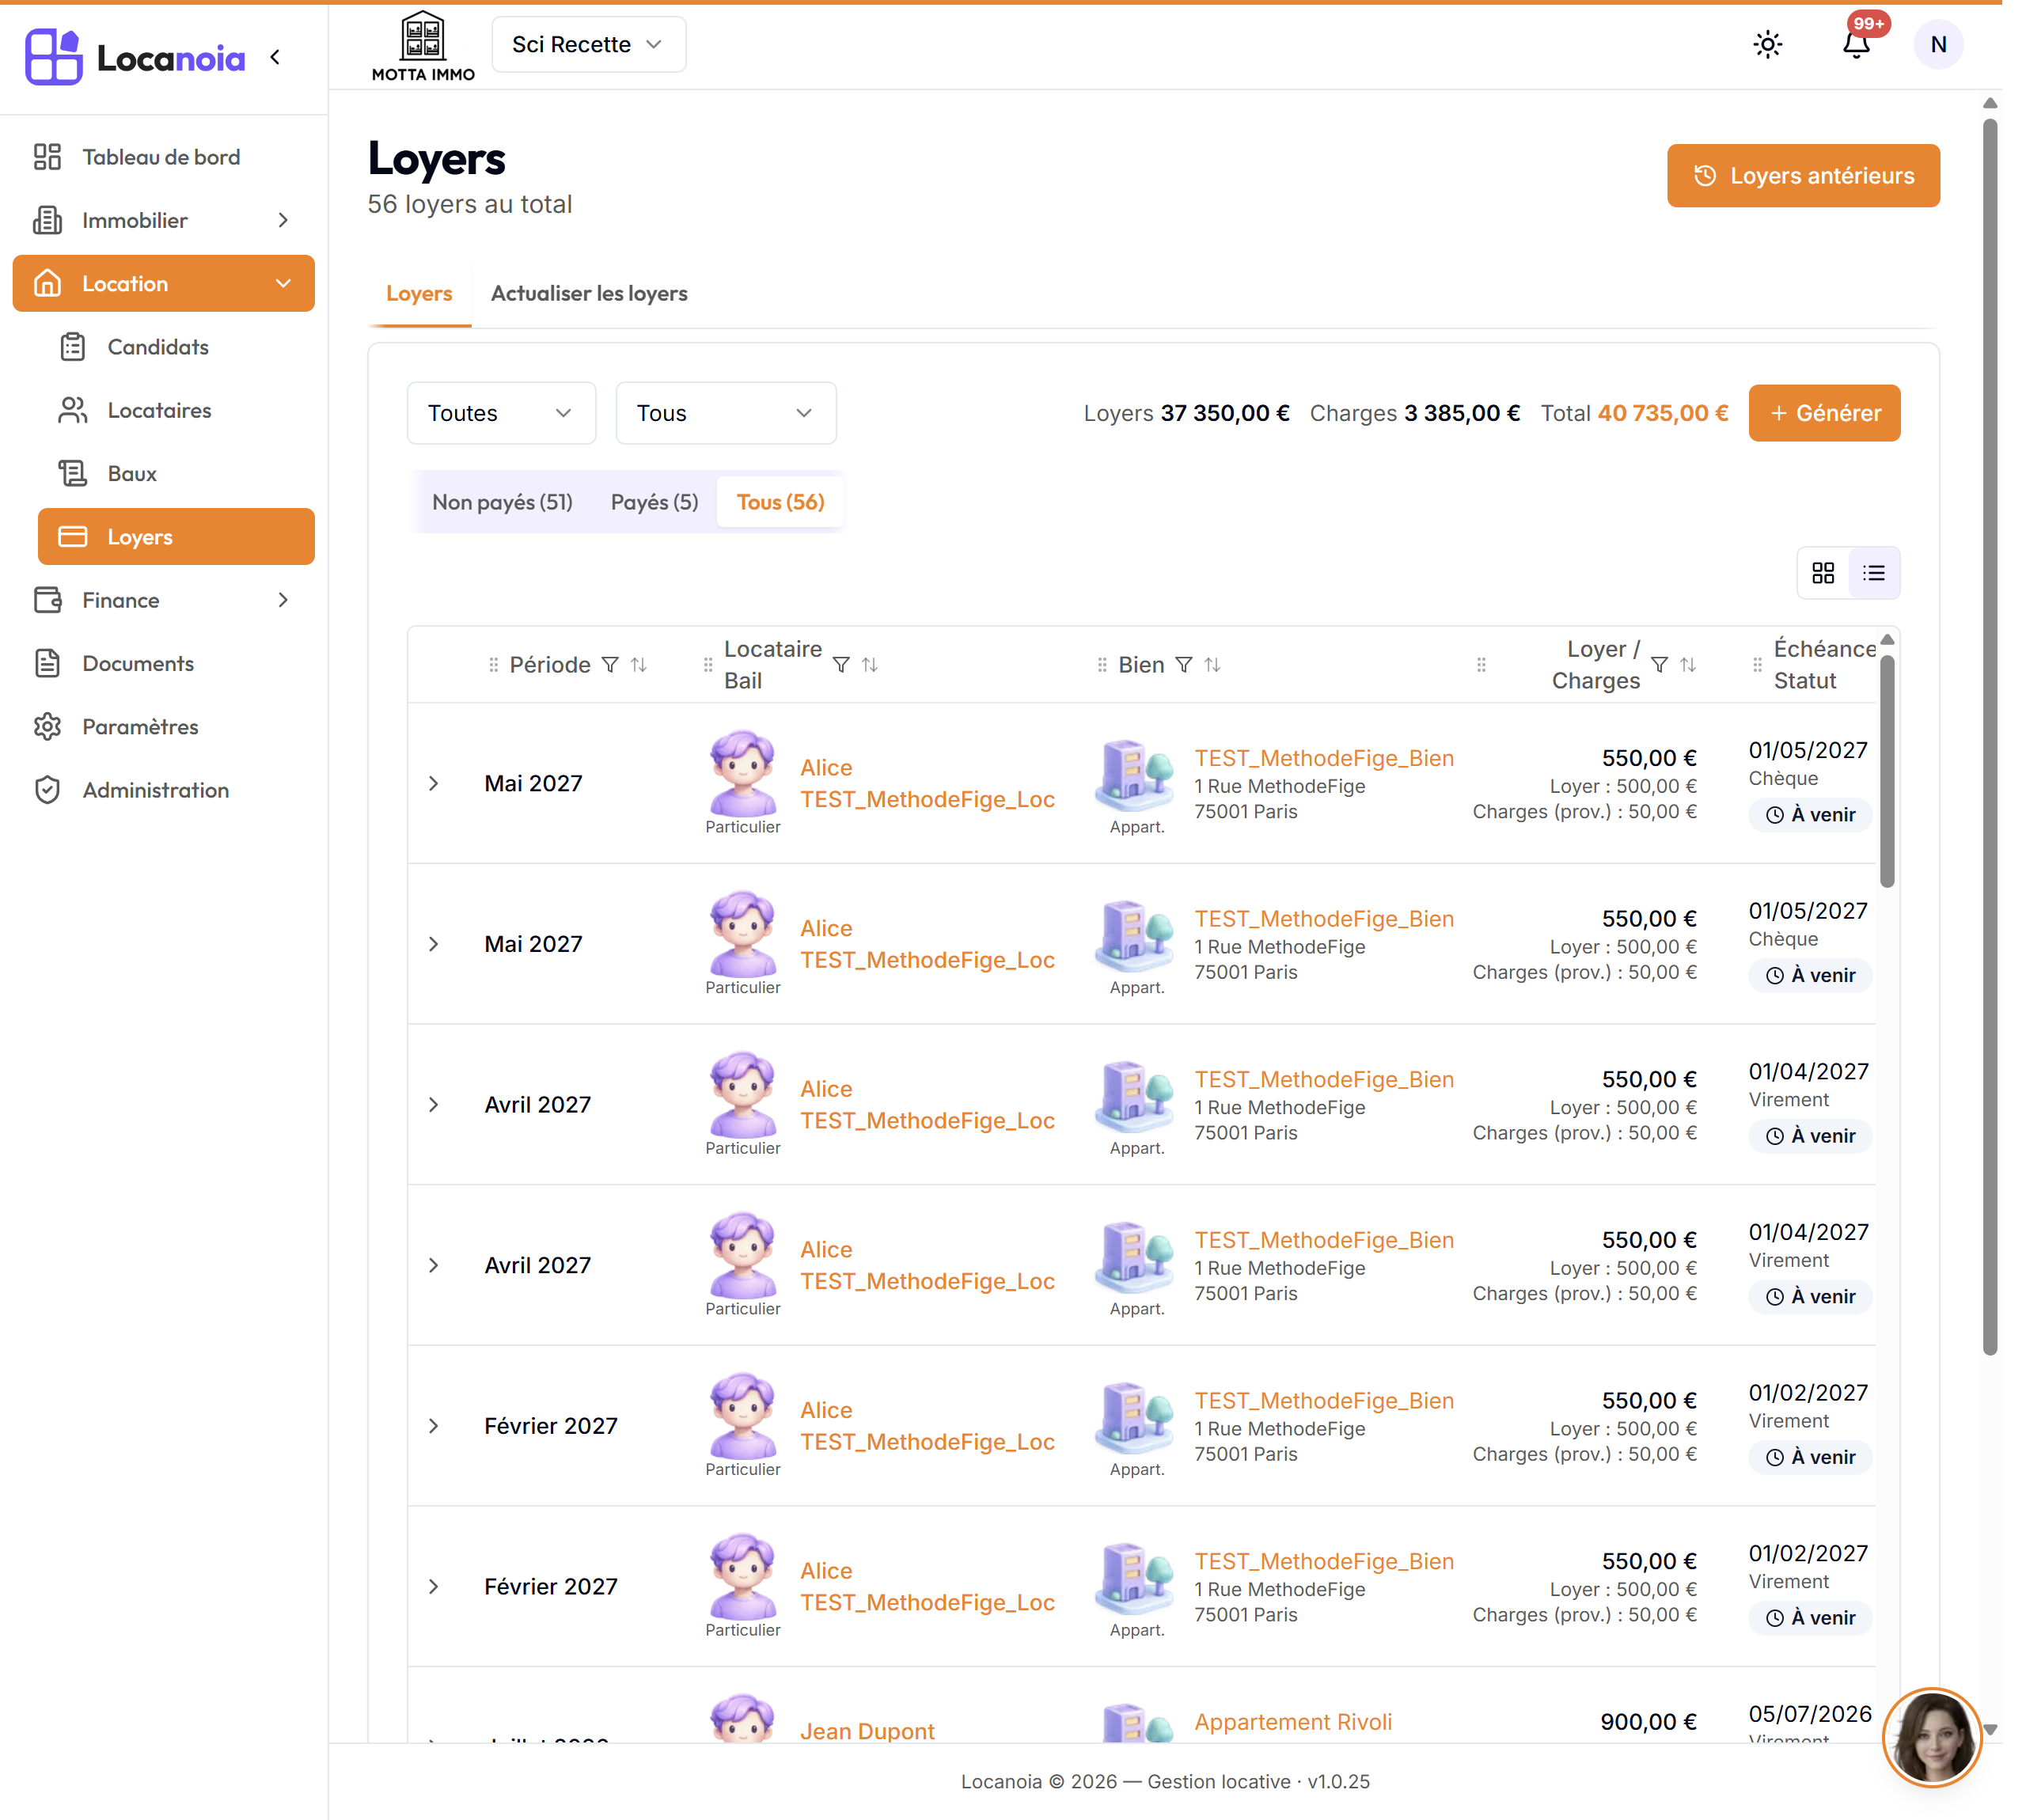Click the Générer button
The height and width of the screenshot is (1820, 2026).
click(1824, 413)
